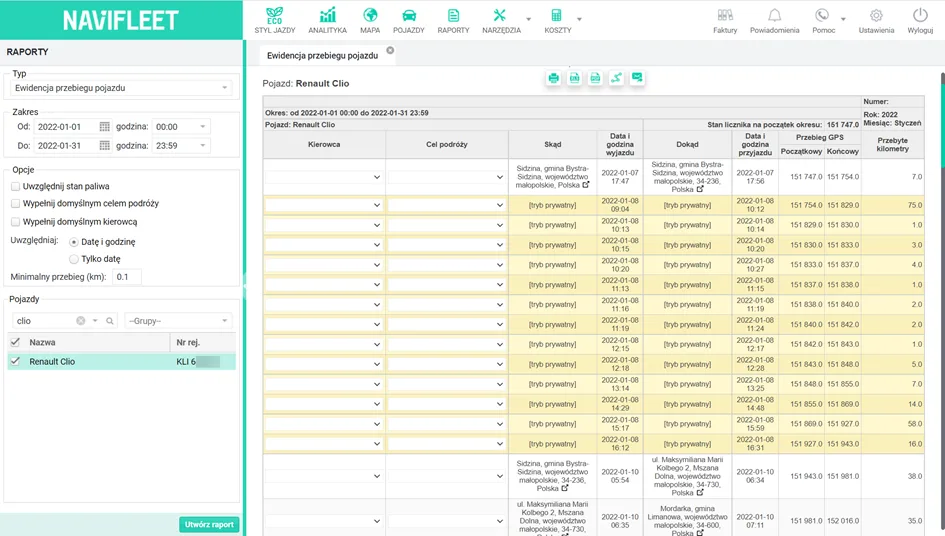This screenshot has height=536, width=945.
Task: Open Ustawienia gear settings
Action: 876,20
